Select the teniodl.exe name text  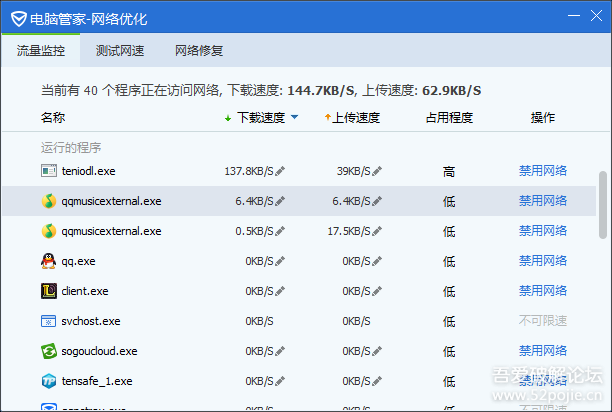pyautogui.click(x=89, y=171)
